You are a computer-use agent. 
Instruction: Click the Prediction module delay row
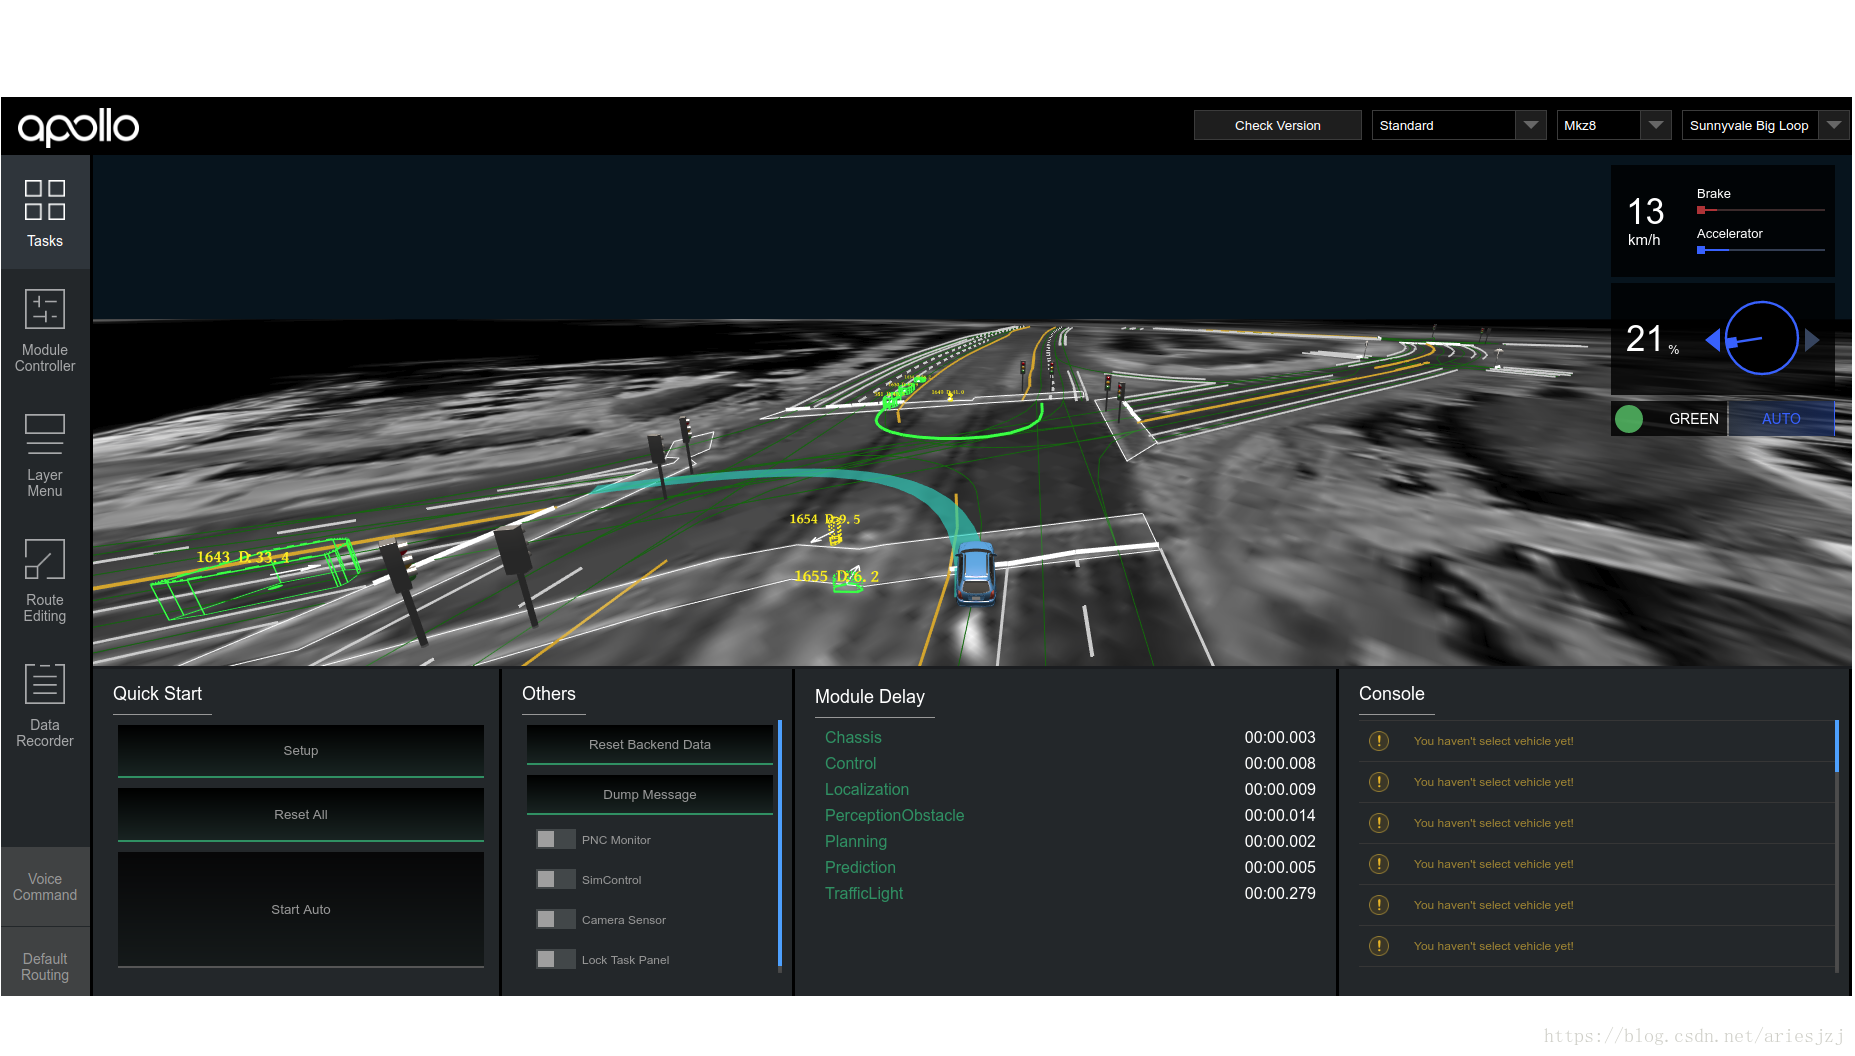1070,868
